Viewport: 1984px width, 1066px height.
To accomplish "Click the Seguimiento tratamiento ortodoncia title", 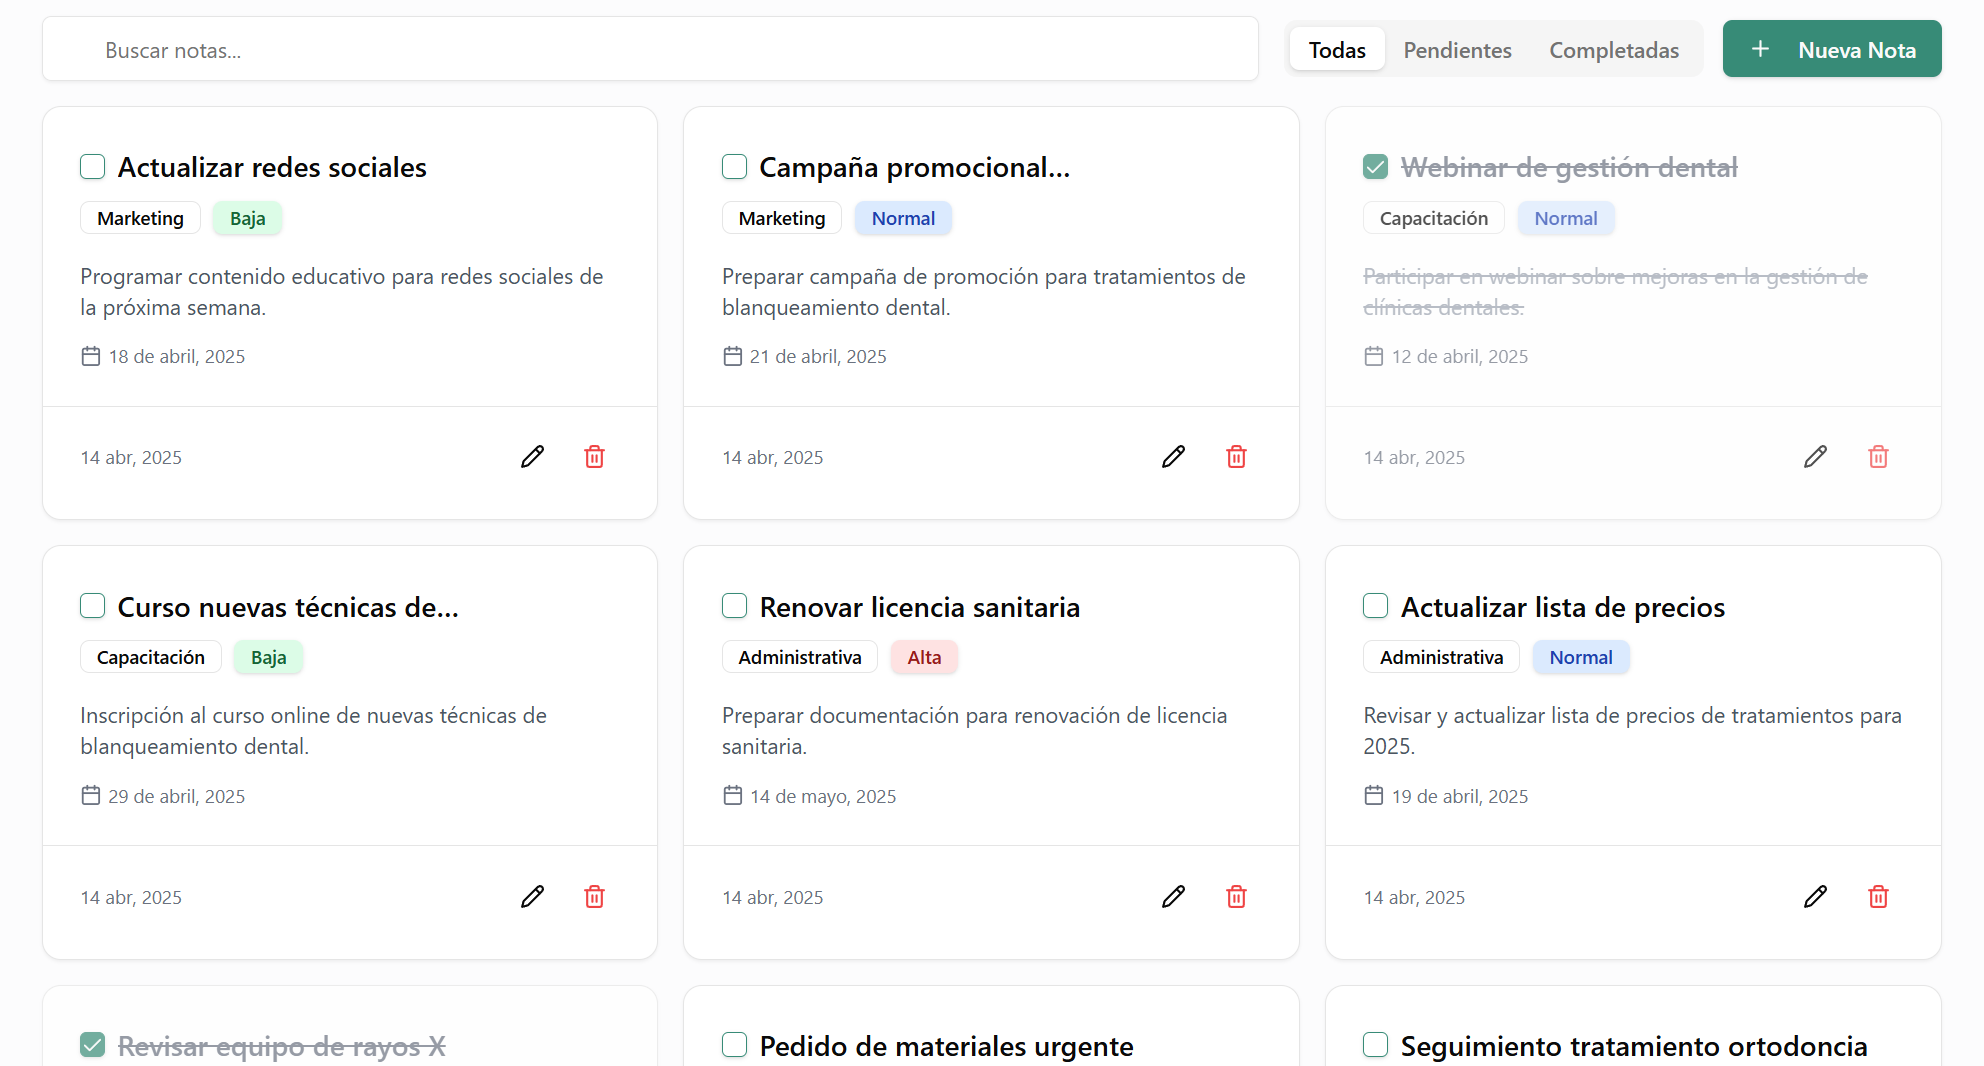I will pyautogui.click(x=1634, y=1046).
